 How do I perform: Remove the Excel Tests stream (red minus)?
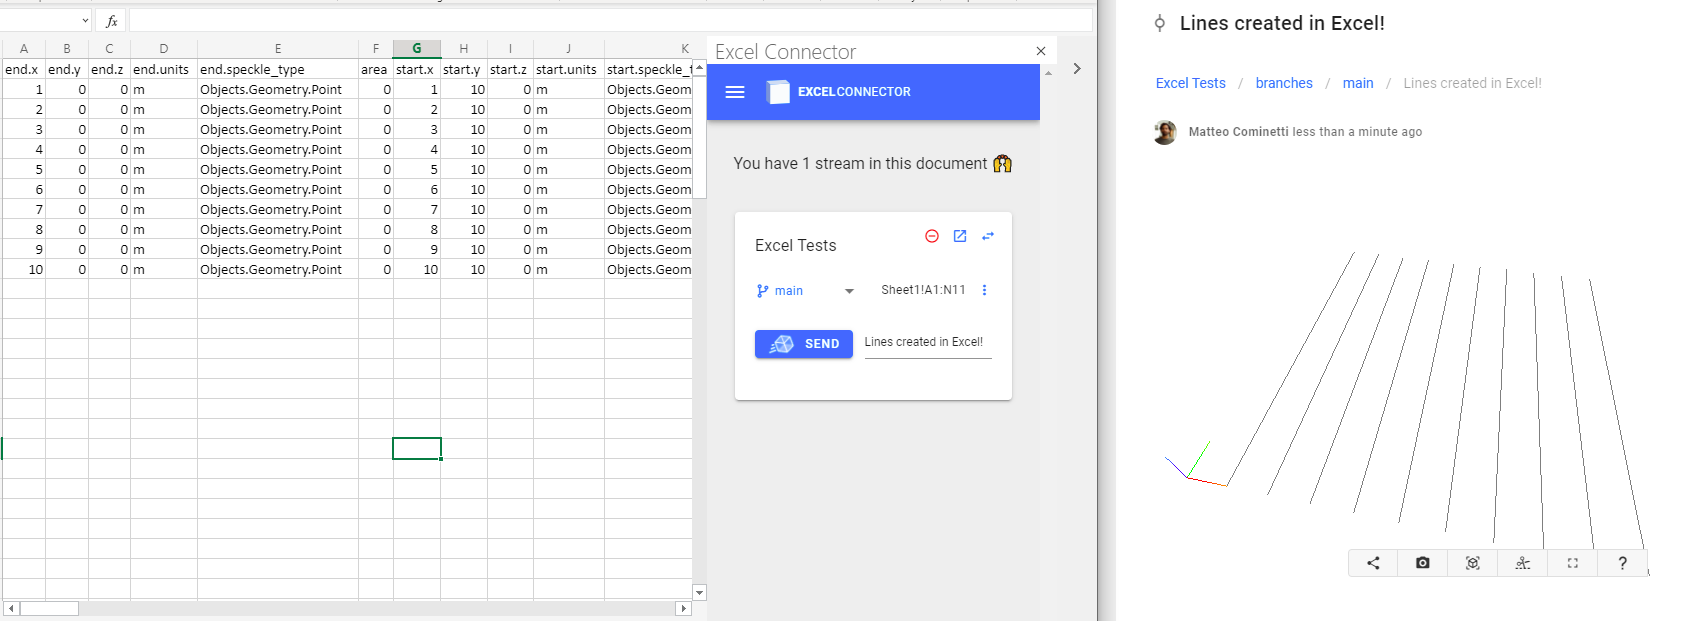click(932, 236)
